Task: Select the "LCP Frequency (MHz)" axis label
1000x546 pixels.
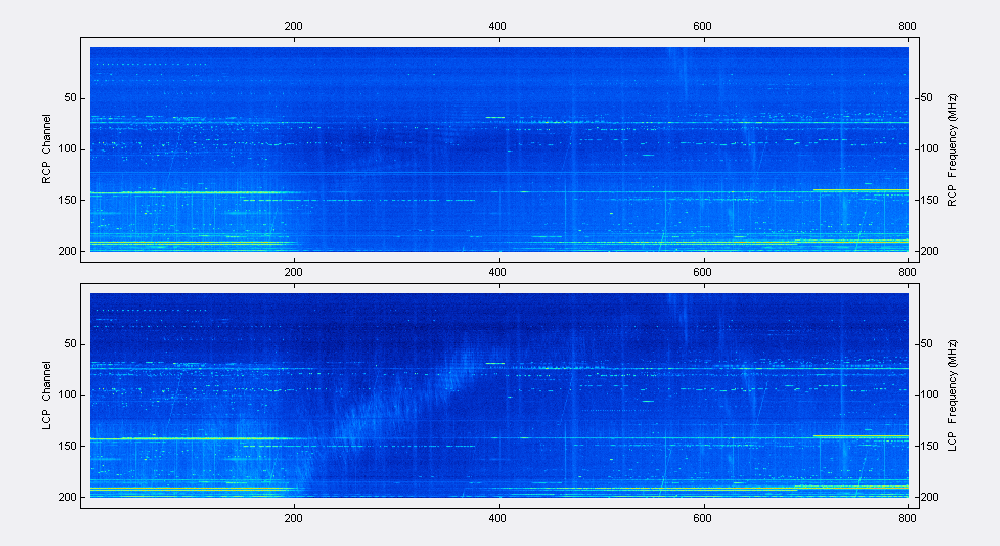Action: pyautogui.click(x=952, y=396)
